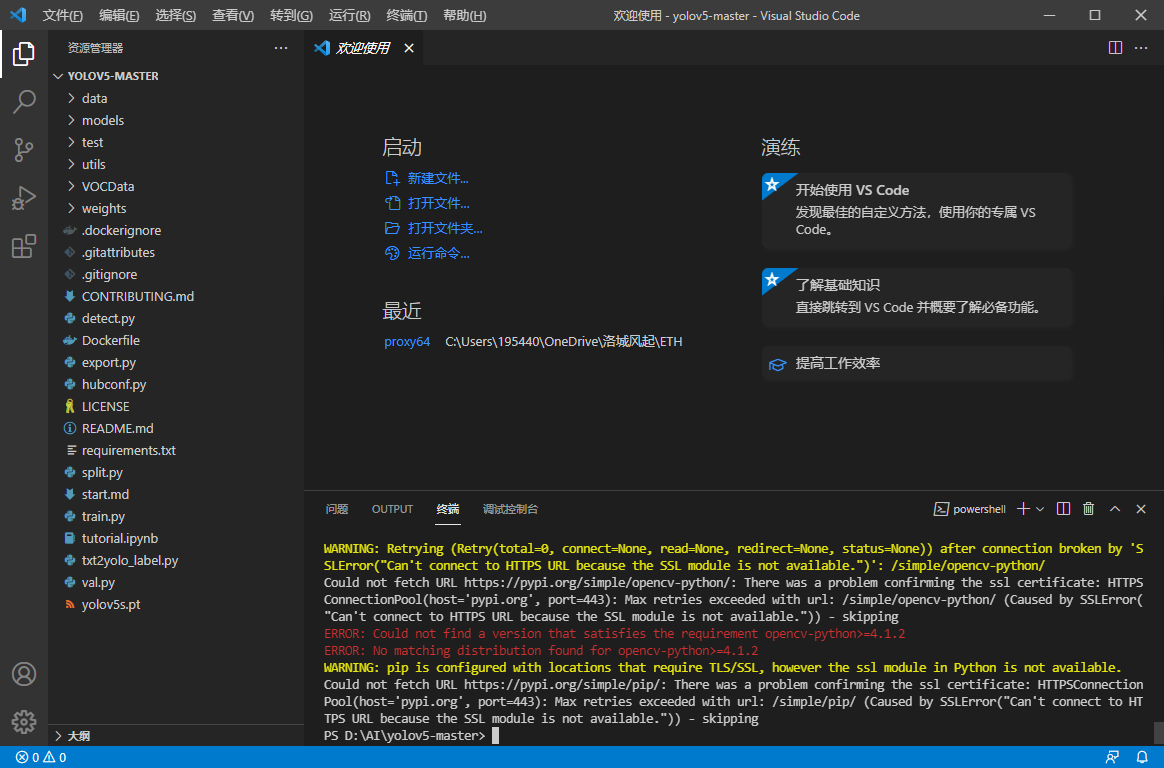Screen dimensions: 1164x768
Task: Focus the terminal input prompt line
Action: tap(731, 735)
